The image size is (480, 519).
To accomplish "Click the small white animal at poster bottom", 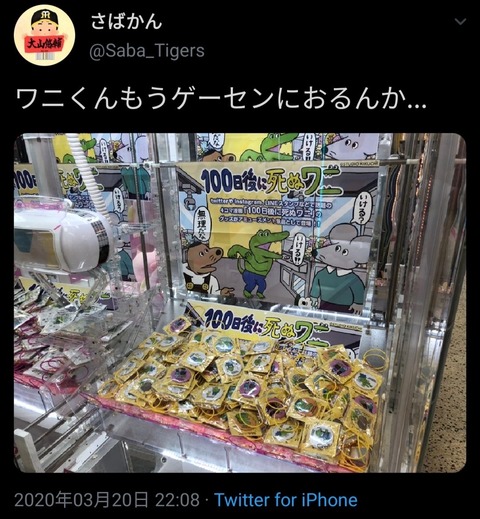I will coord(308,302).
